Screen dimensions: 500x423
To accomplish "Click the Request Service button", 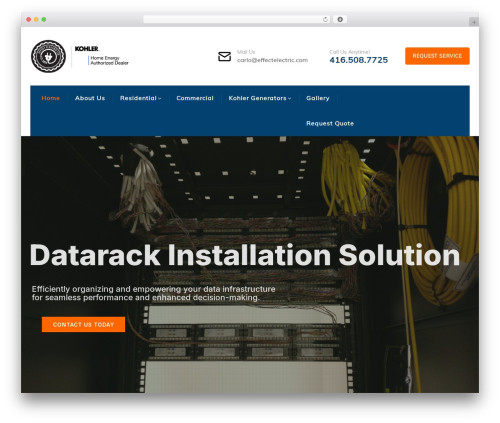I will coord(437,56).
